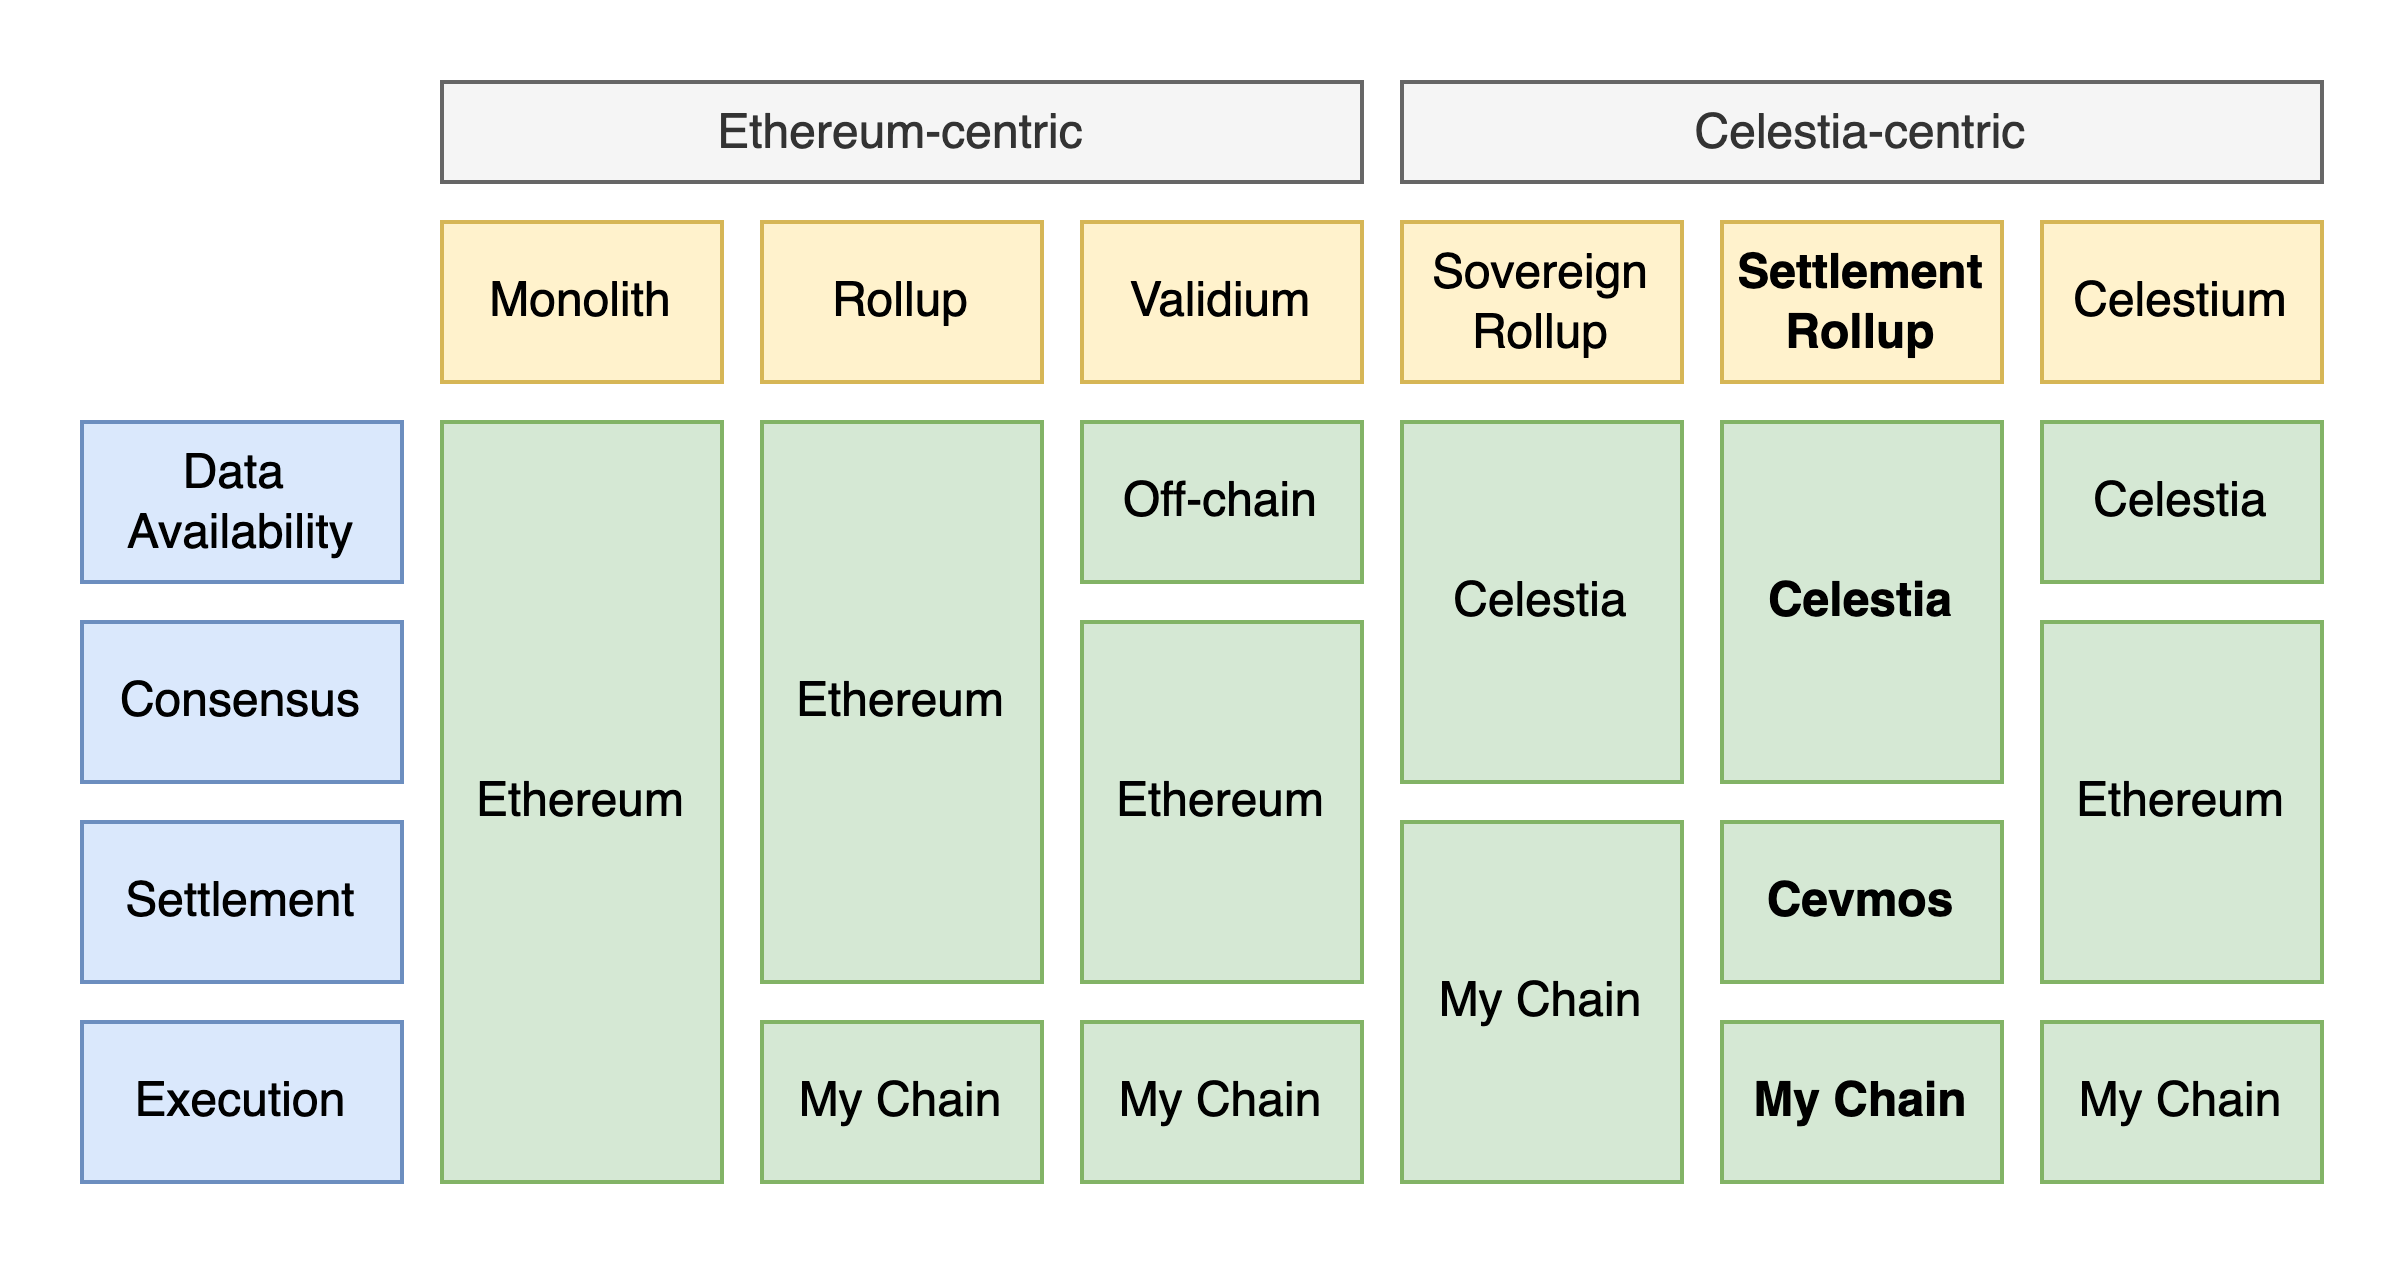Click the bold Settlement Rollup header
The image size is (2404, 1264).
[x=1861, y=301]
